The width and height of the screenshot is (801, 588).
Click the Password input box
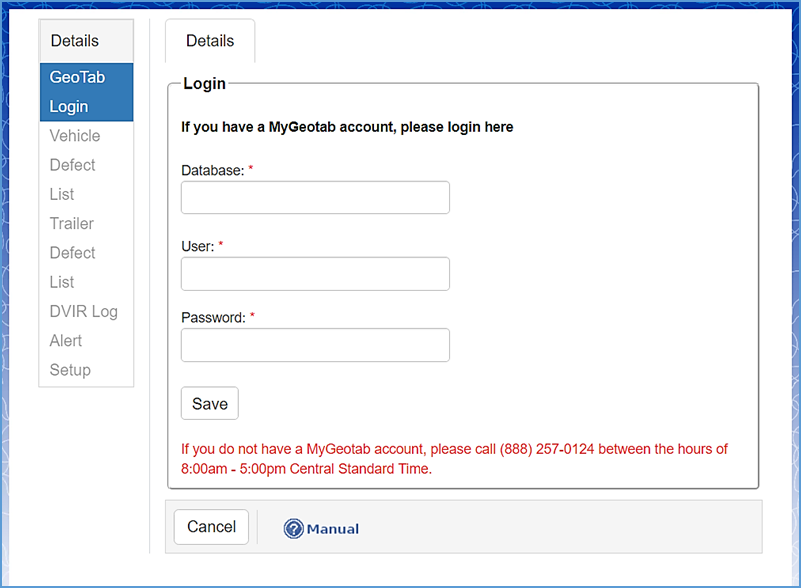tap(315, 345)
